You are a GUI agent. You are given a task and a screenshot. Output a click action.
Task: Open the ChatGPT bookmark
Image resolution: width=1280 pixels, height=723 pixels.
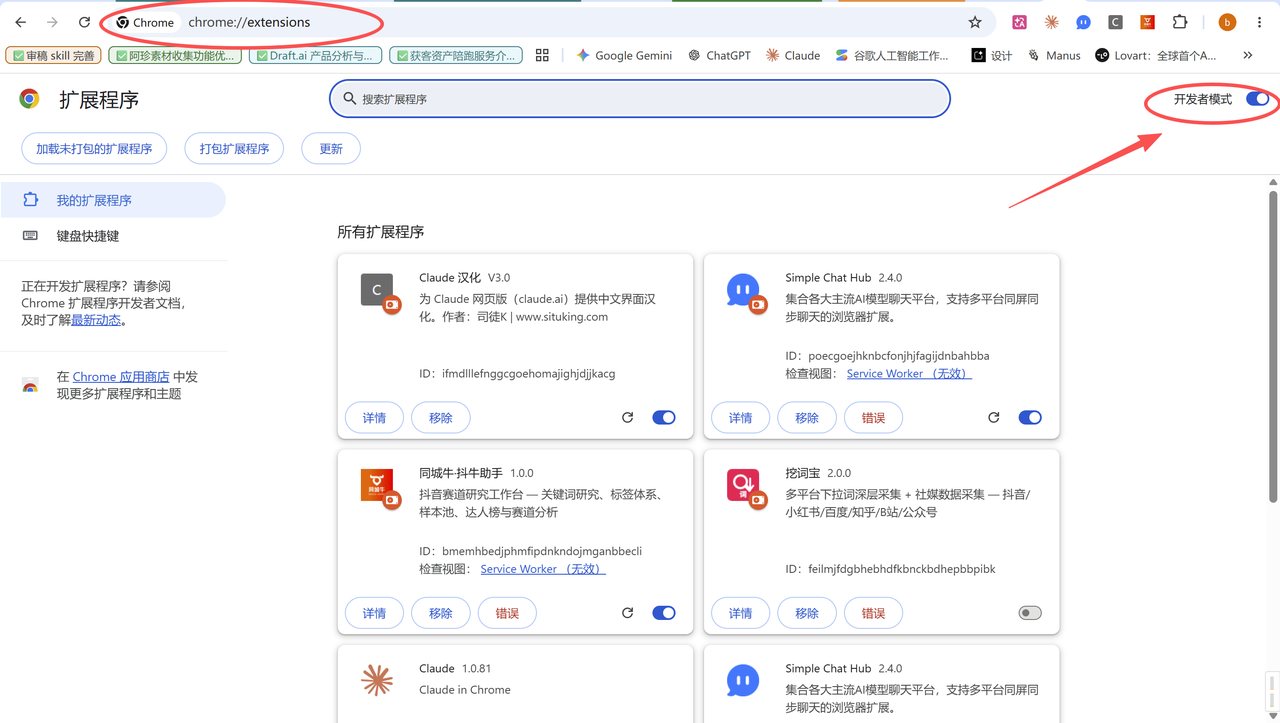coord(719,55)
